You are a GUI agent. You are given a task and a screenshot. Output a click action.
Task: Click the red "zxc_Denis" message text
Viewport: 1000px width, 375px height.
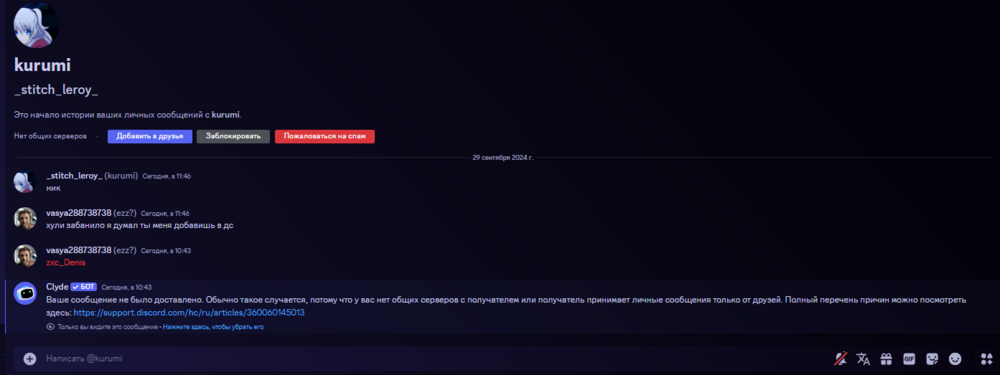(x=66, y=262)
